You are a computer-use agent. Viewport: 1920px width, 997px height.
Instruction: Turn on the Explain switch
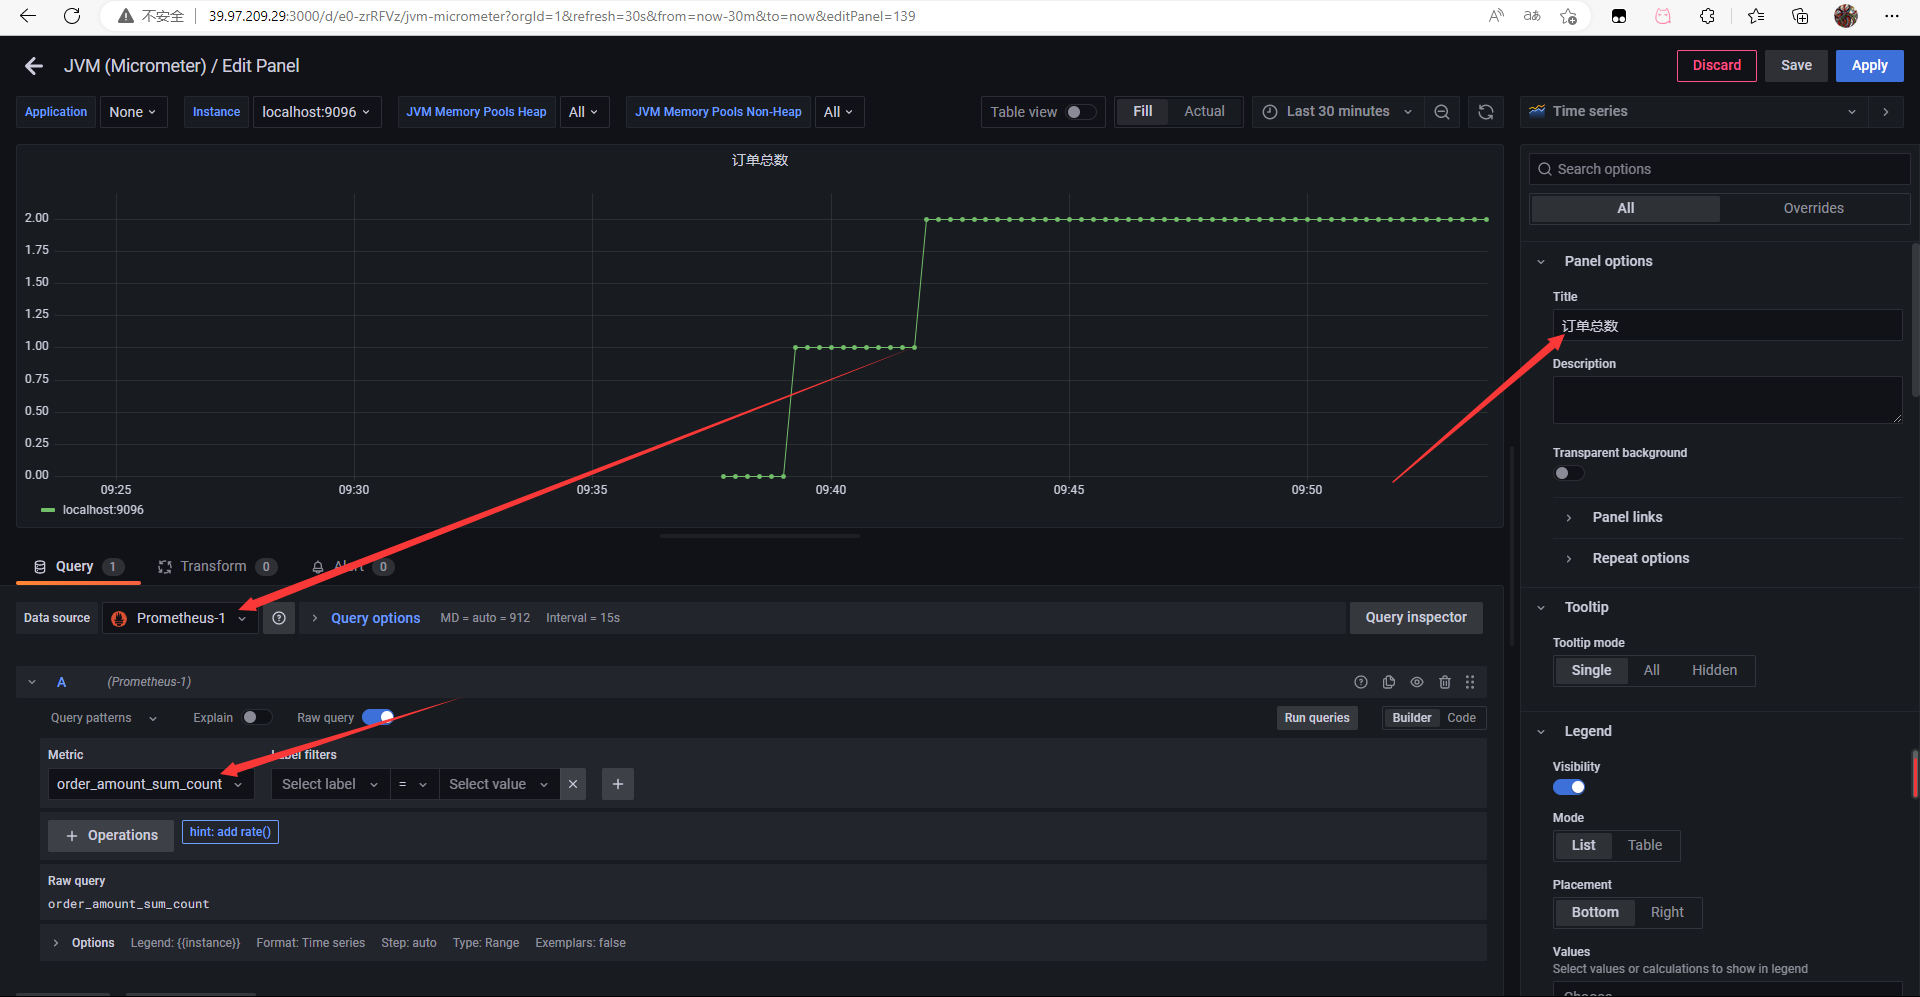[256, 717]
